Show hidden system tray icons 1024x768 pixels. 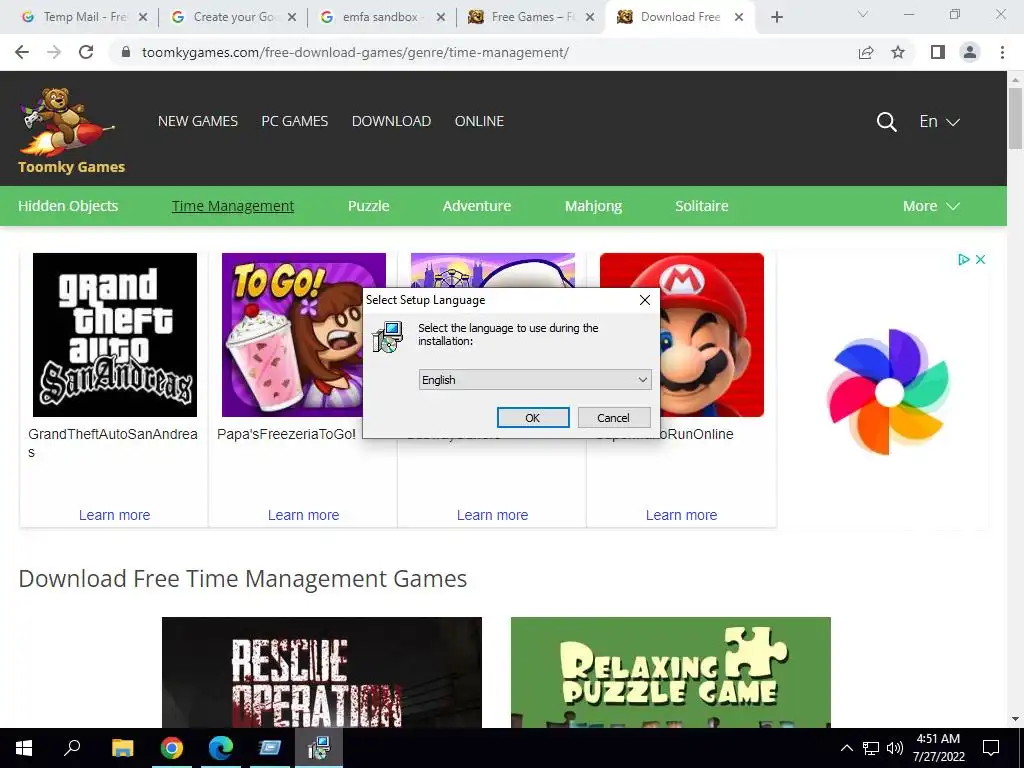point(846,748)
